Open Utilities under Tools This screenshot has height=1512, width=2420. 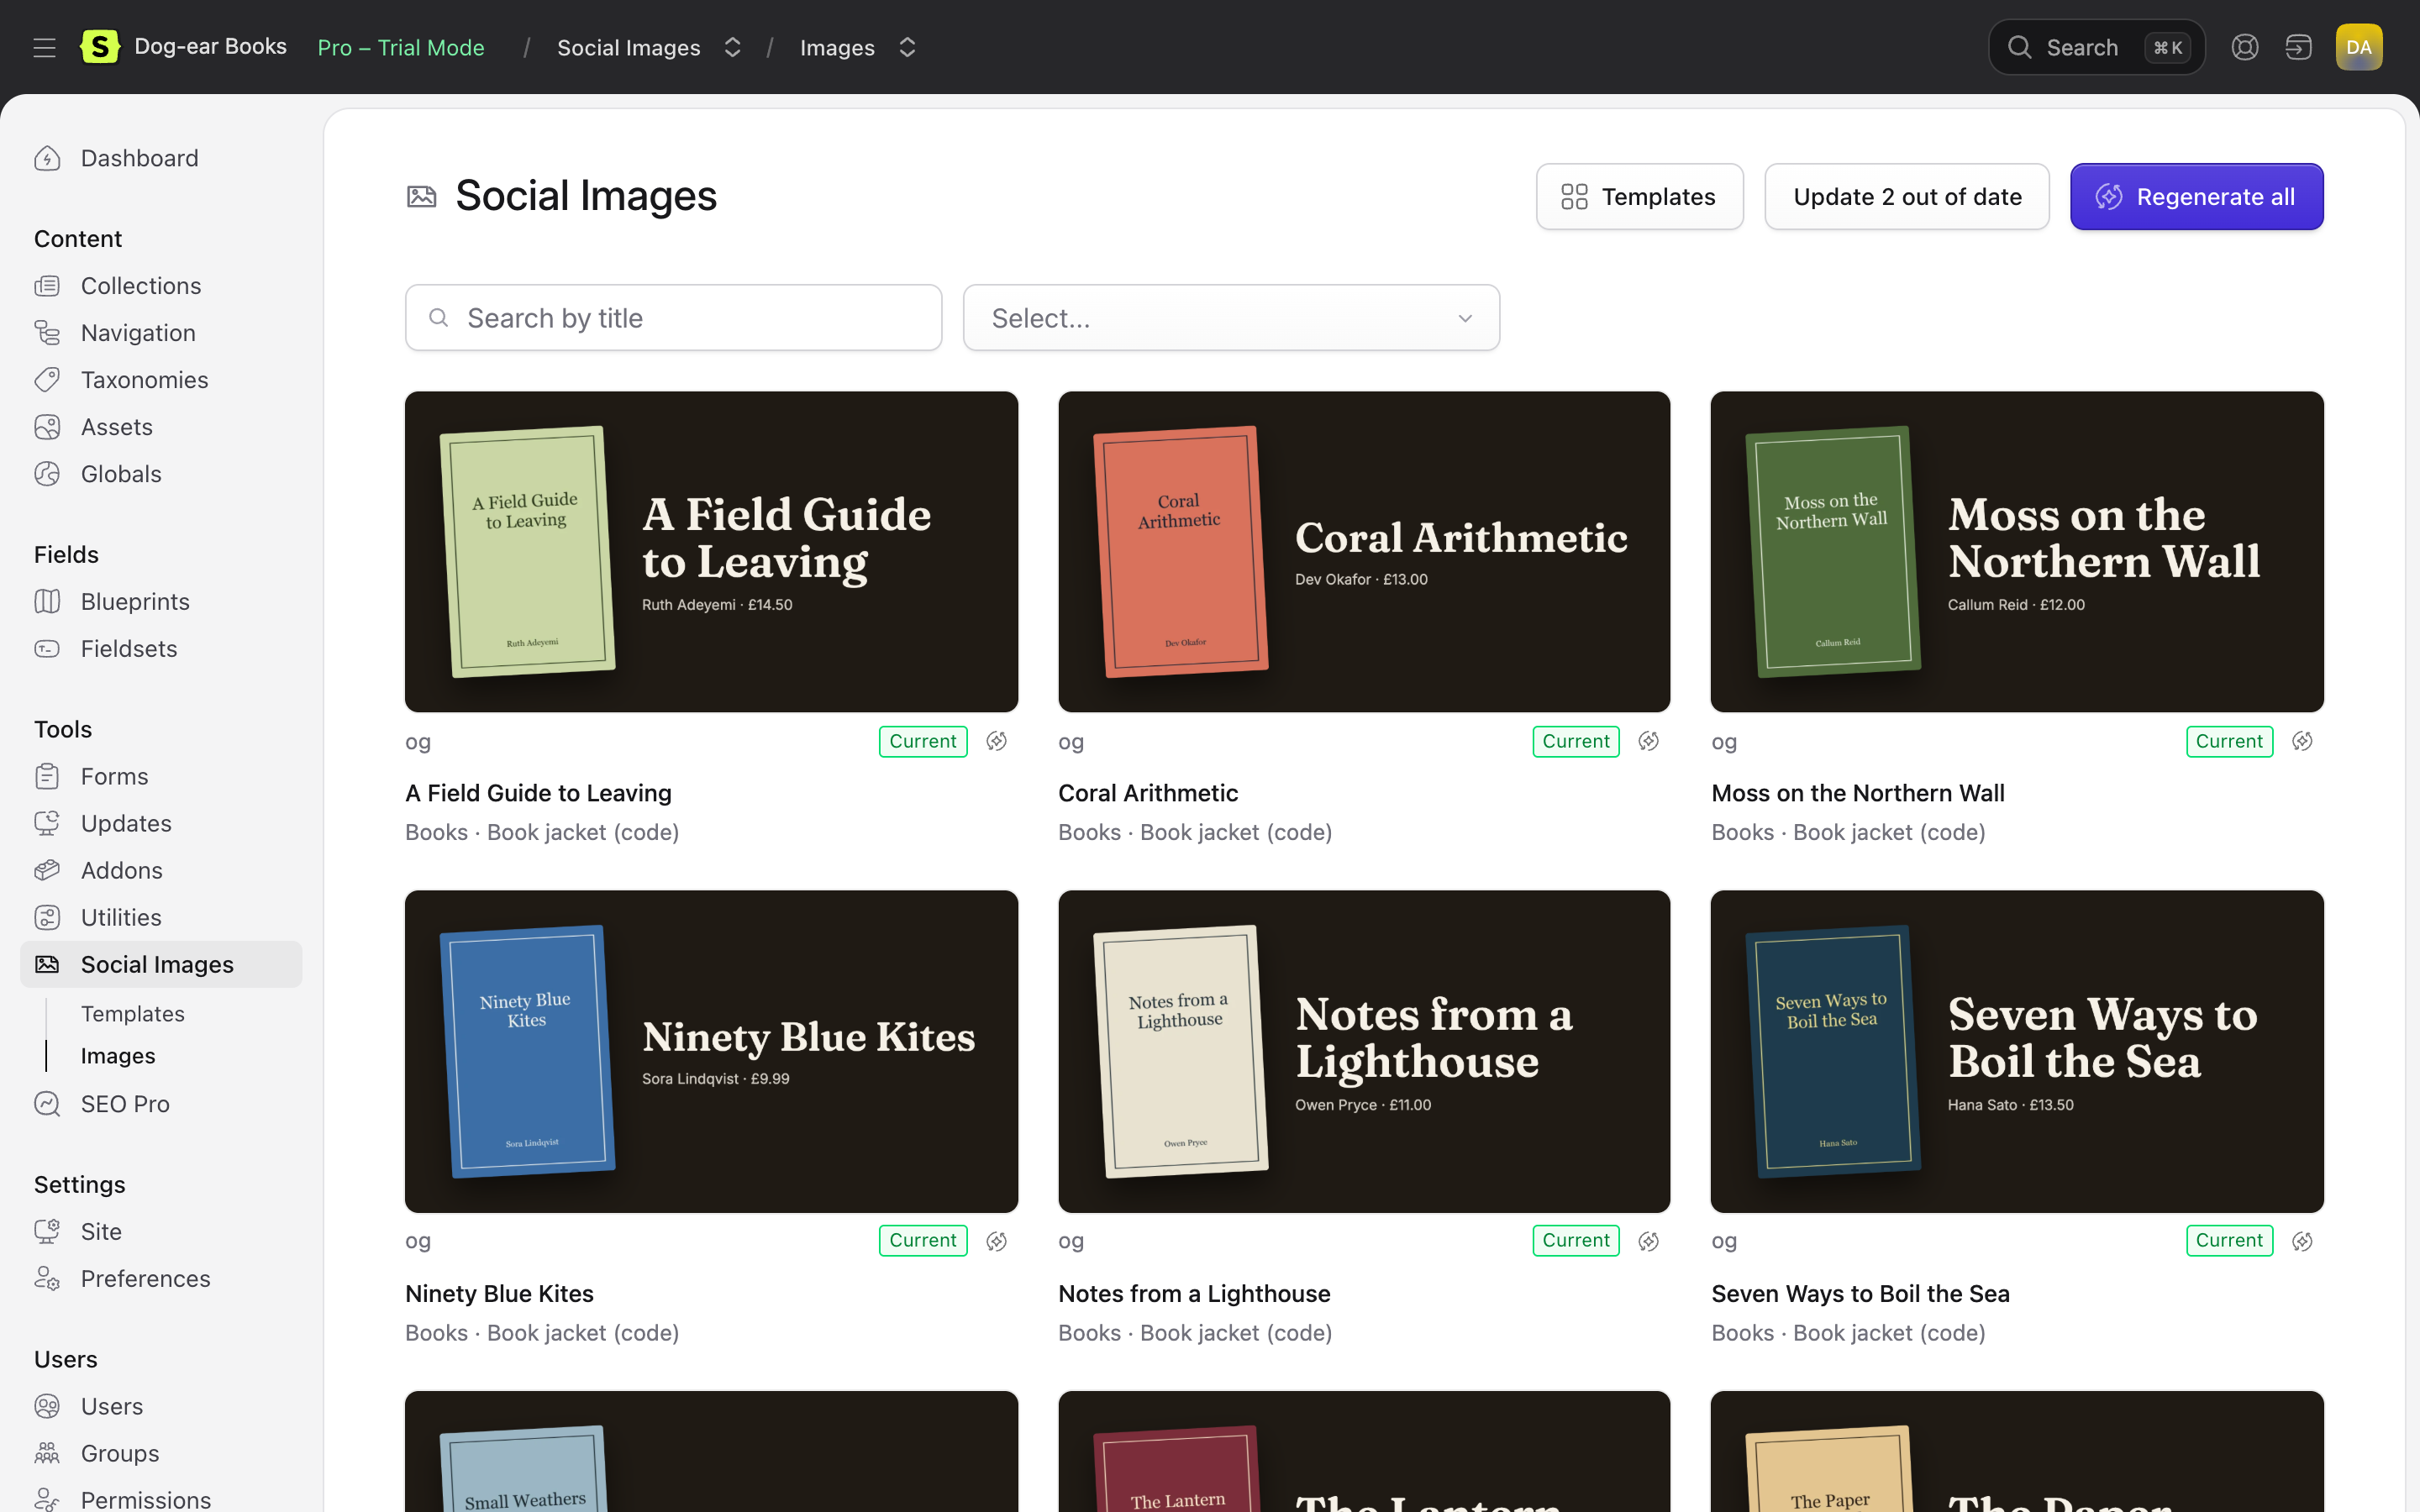[x=161, y=918]
